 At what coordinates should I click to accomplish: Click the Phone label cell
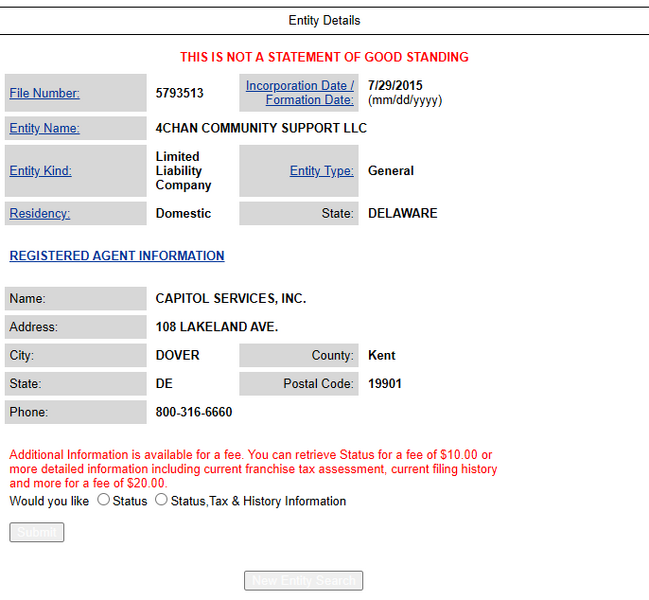pyautogui.click(x=76, y=412)
